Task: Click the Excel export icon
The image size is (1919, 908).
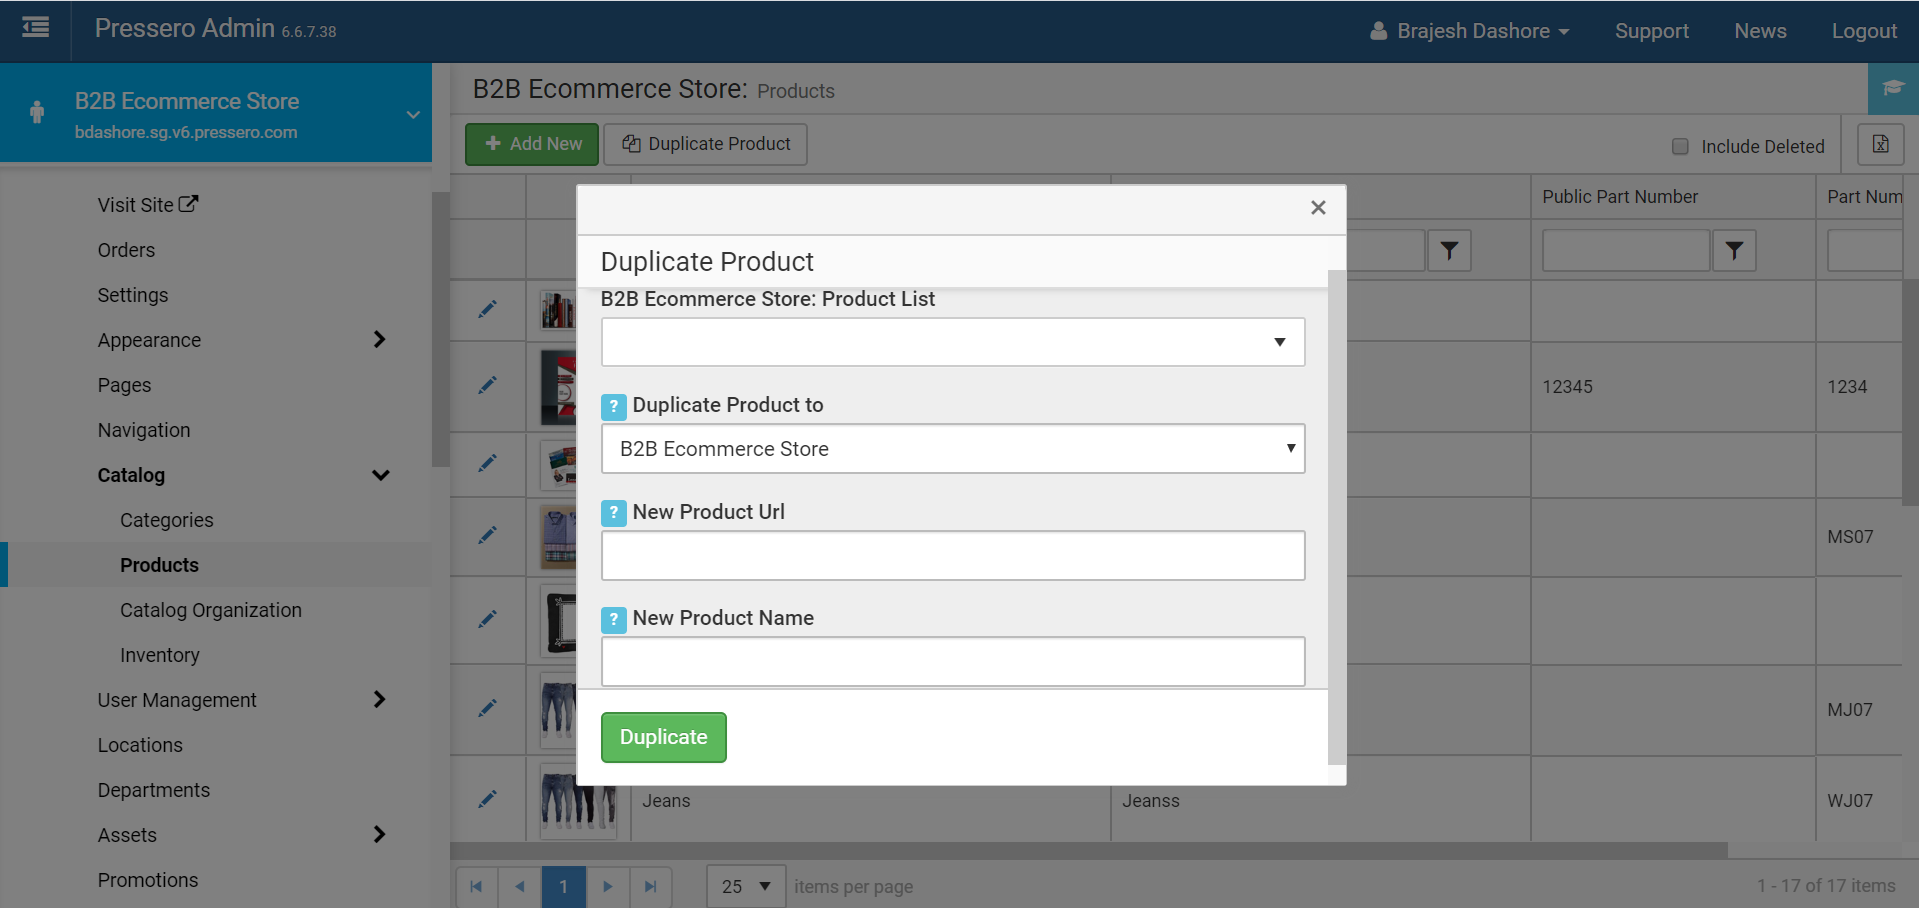Action: tap(1880, 144)
